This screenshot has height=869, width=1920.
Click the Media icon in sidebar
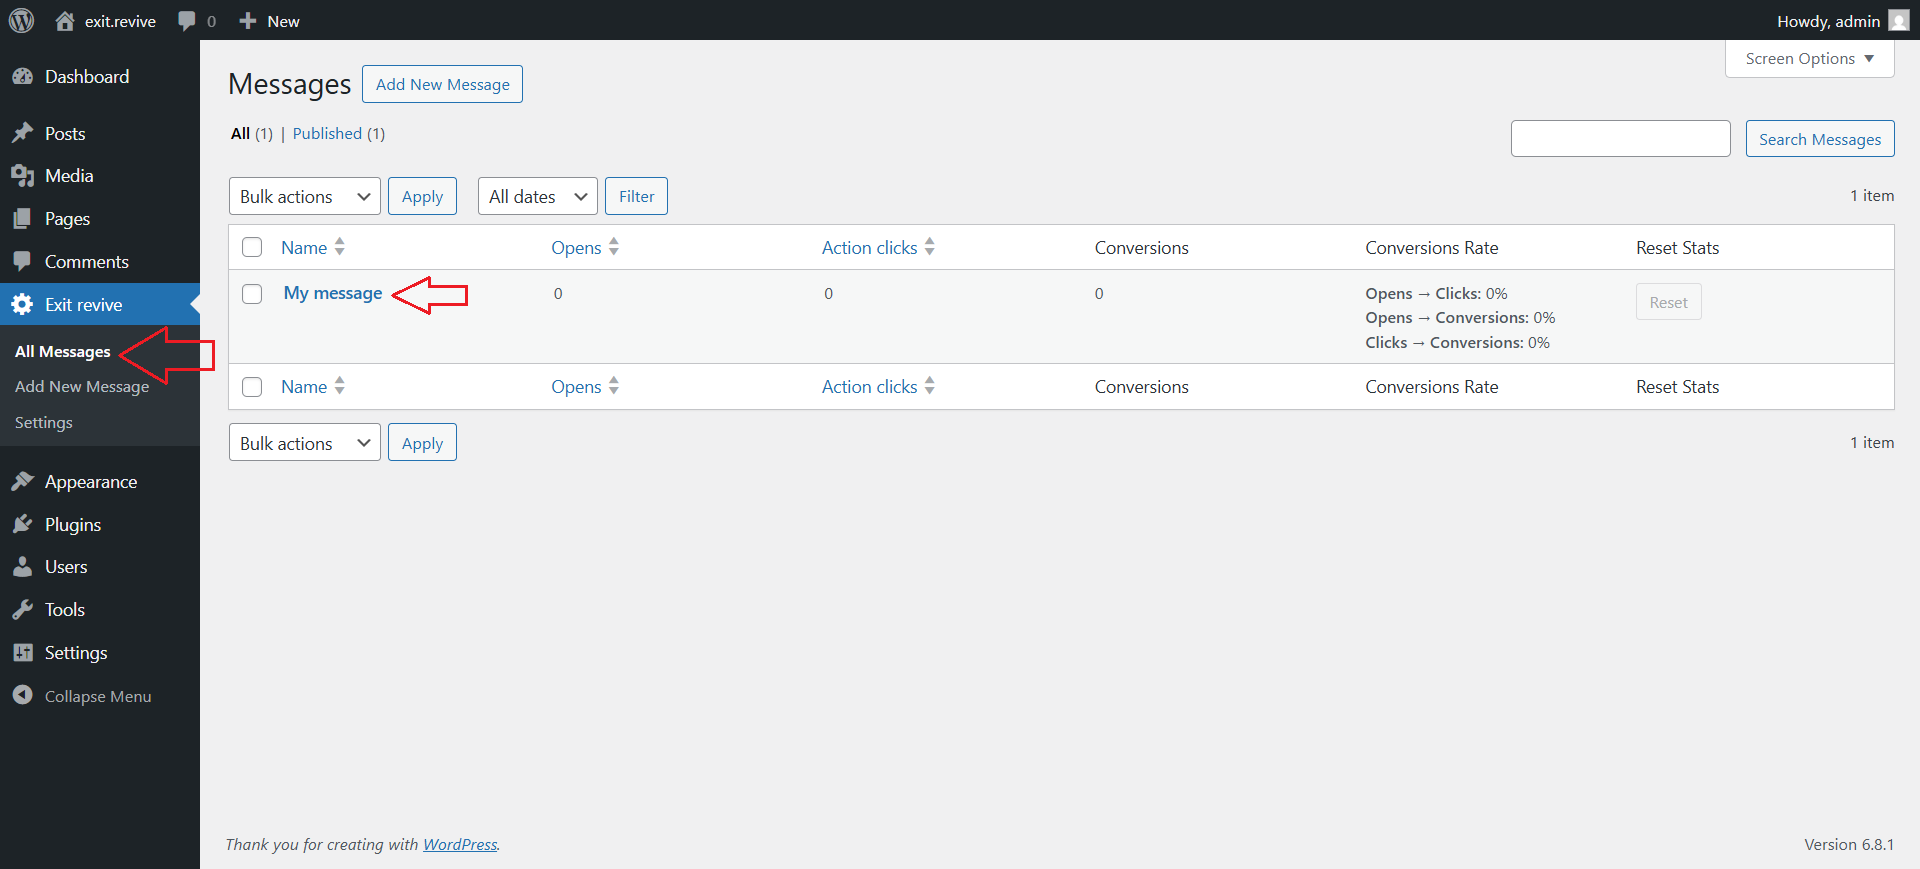(x=23, y=176)
